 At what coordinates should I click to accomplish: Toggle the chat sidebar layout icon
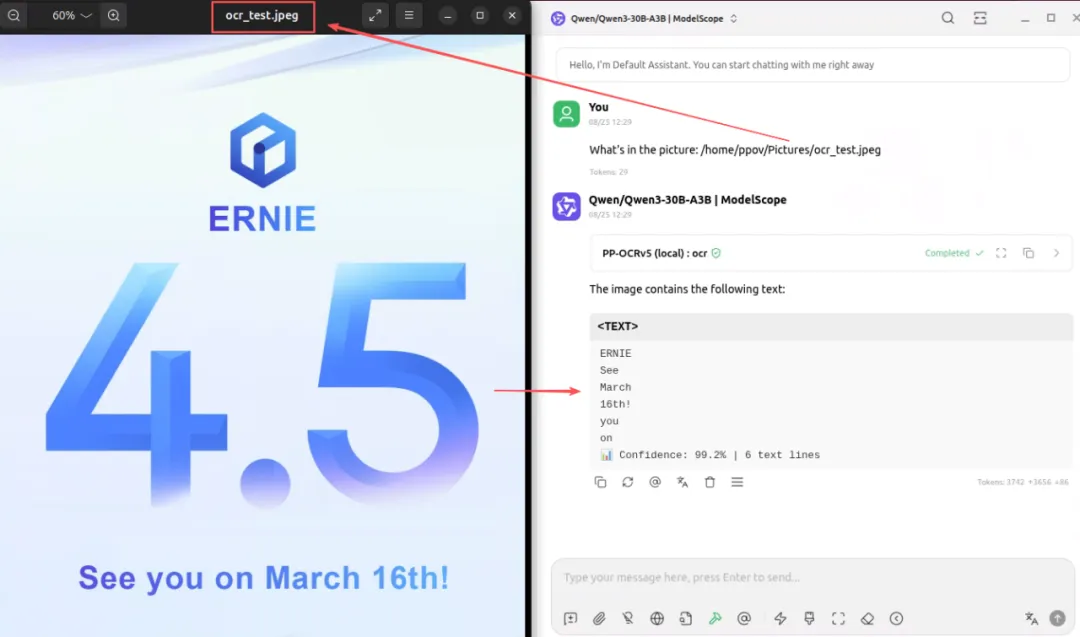coord(980,19)
